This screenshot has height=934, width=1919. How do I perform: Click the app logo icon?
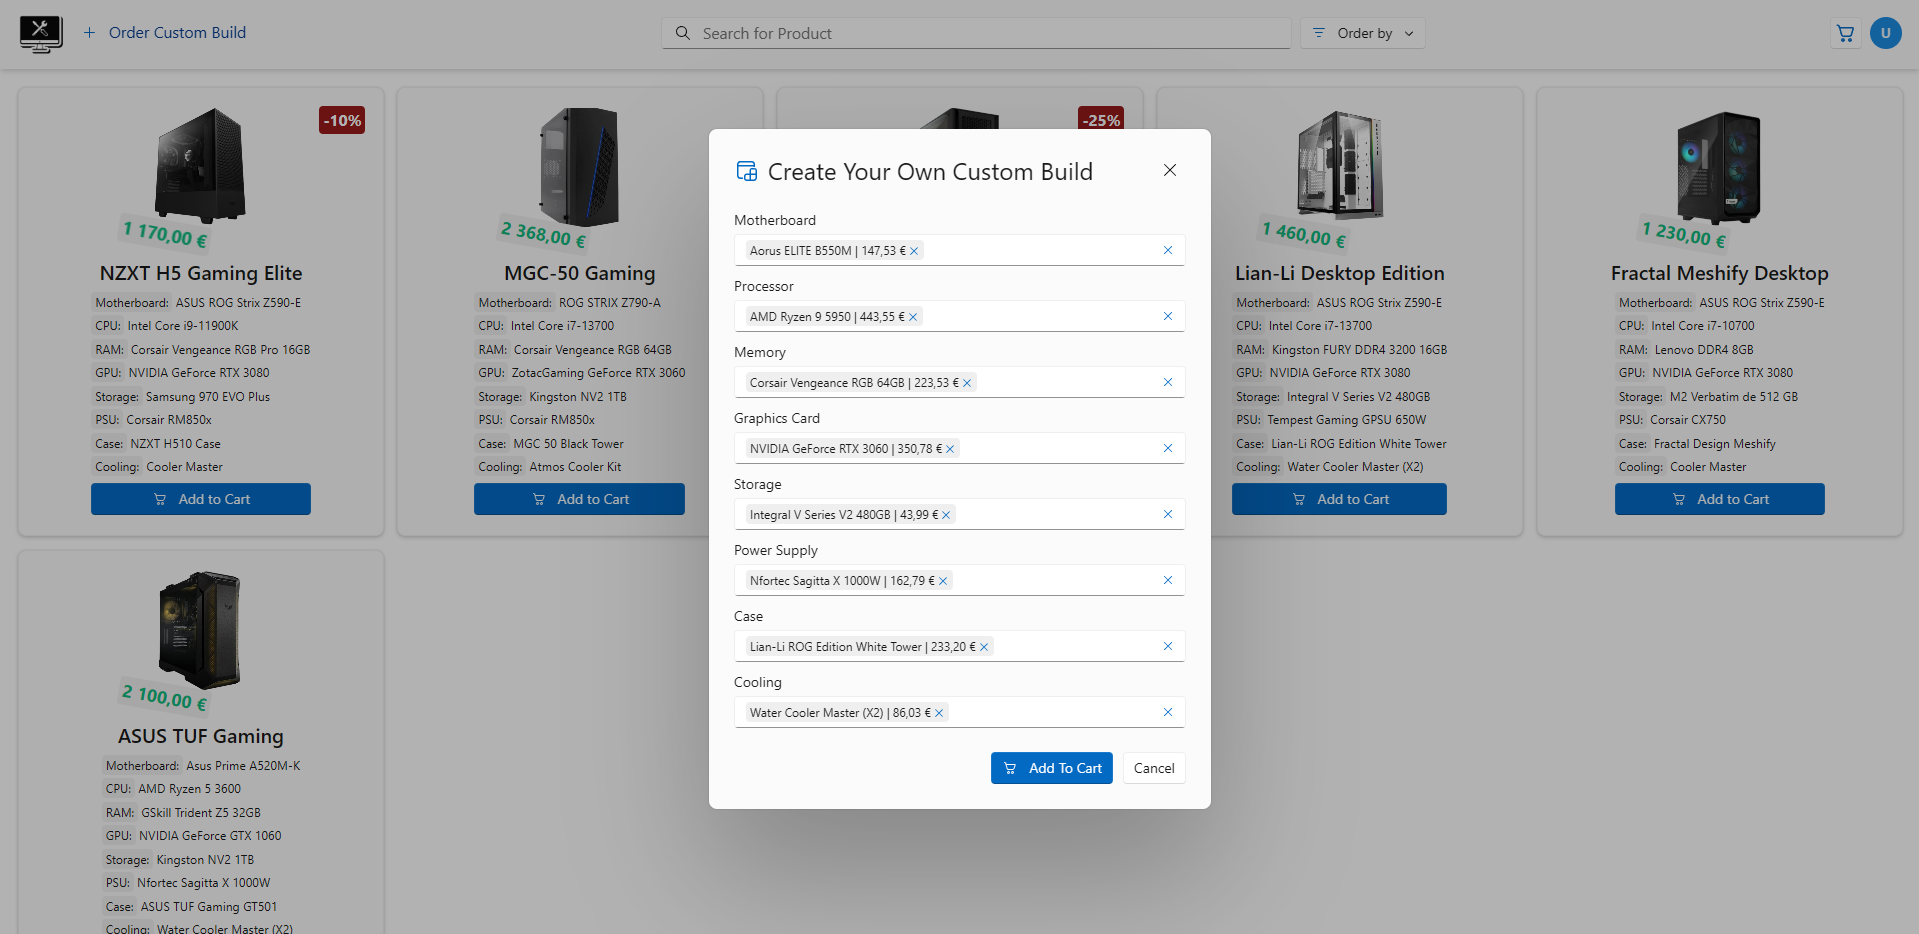[x=41, y=33]
